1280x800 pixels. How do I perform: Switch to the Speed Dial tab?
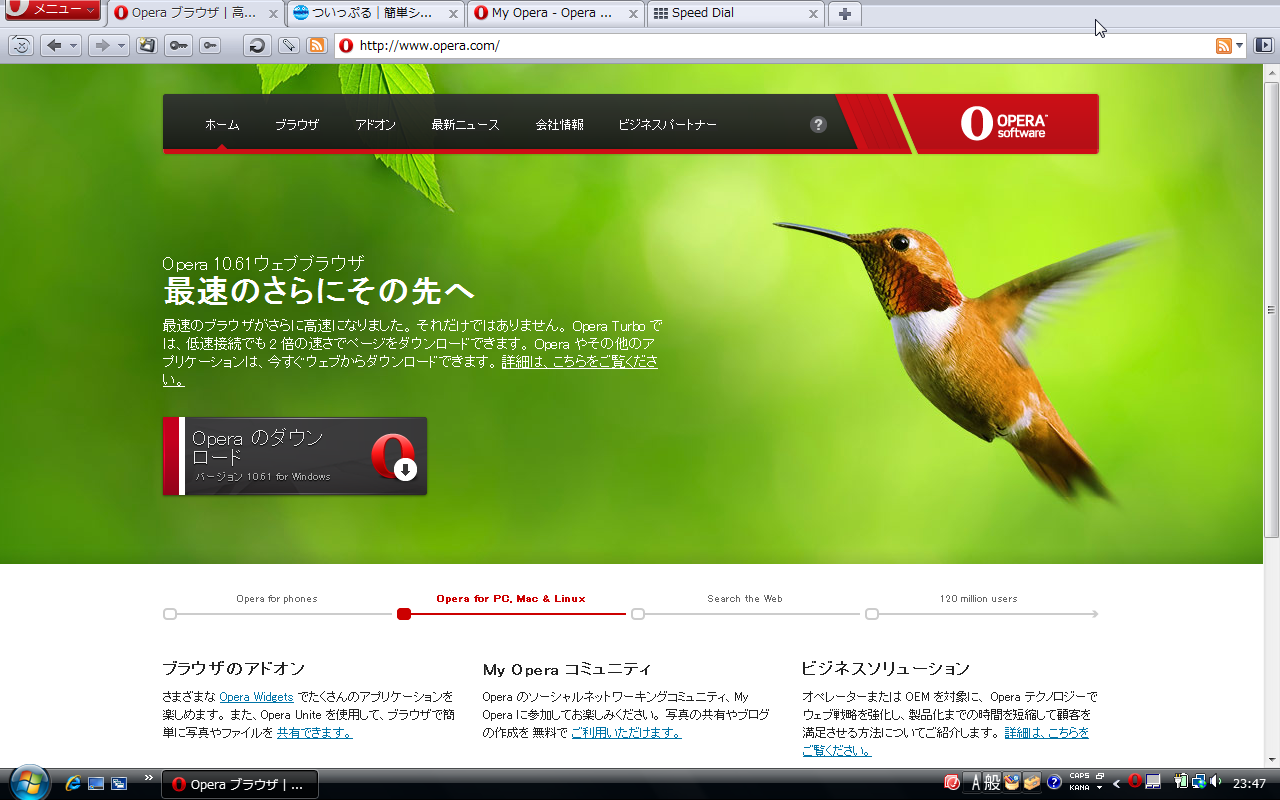pyautogui.click(x=736, y=14)
